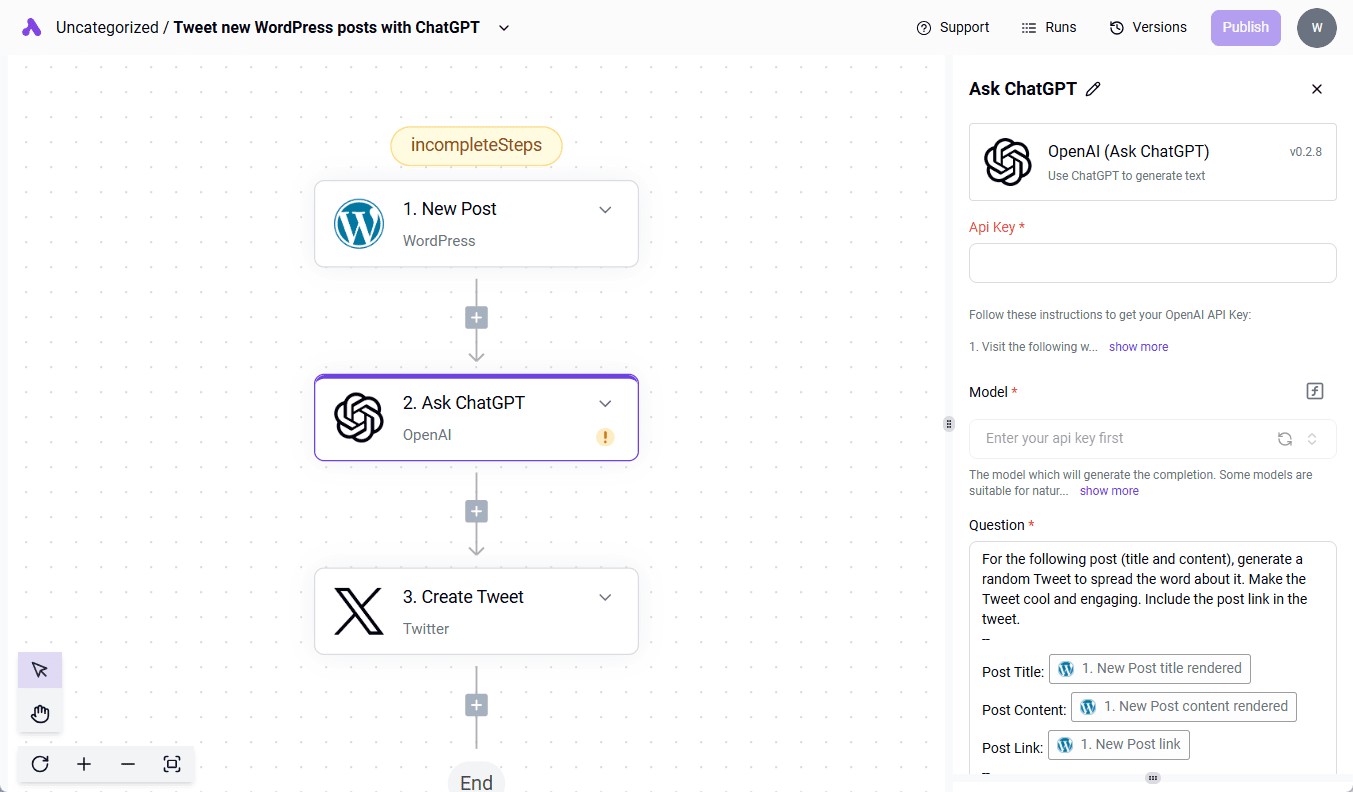Select the pointer cursor tool
The height and width of the screenshot is (792, 1353).
[40, 670]
